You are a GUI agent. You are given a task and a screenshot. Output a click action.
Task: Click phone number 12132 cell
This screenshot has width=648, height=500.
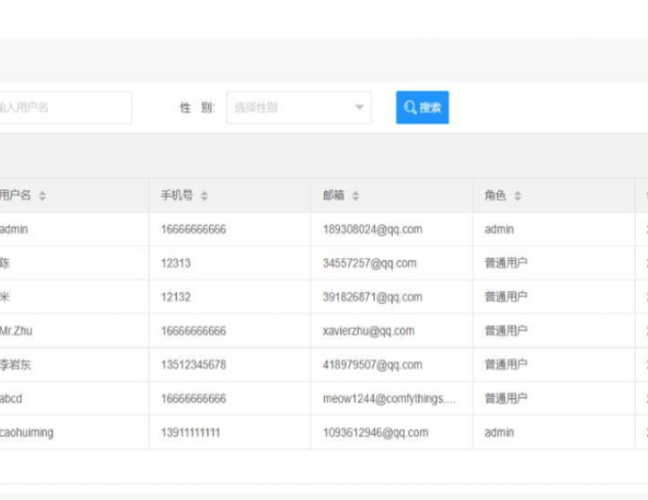[175, 297]
